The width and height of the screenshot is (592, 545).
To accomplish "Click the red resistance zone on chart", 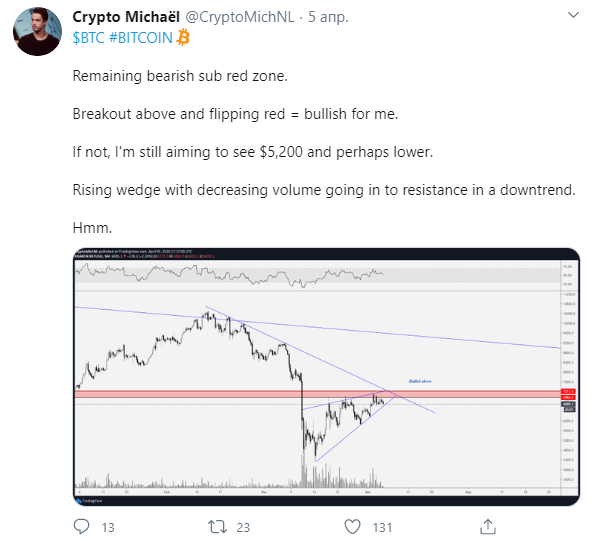I will (x=317, y=394).
